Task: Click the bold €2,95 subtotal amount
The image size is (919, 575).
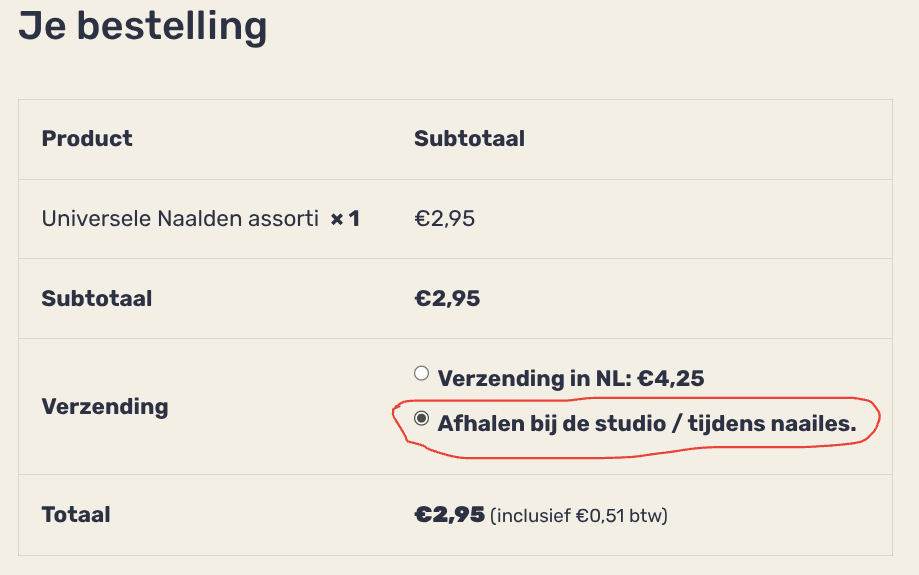Action: [446, 298]
